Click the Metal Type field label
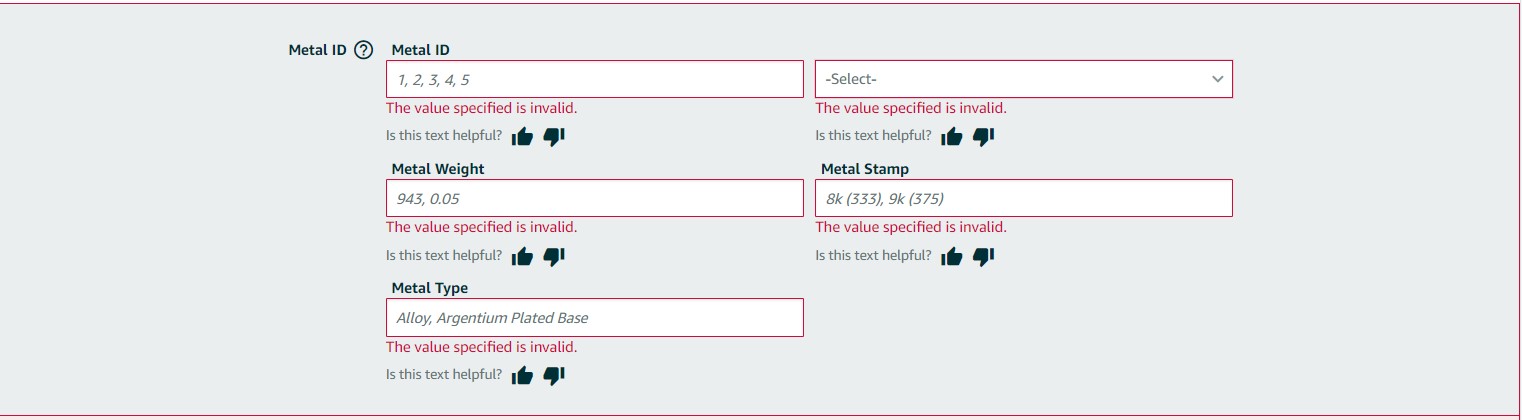The image size is (1522, 420). pyautogui.click(x=430, y=288)
